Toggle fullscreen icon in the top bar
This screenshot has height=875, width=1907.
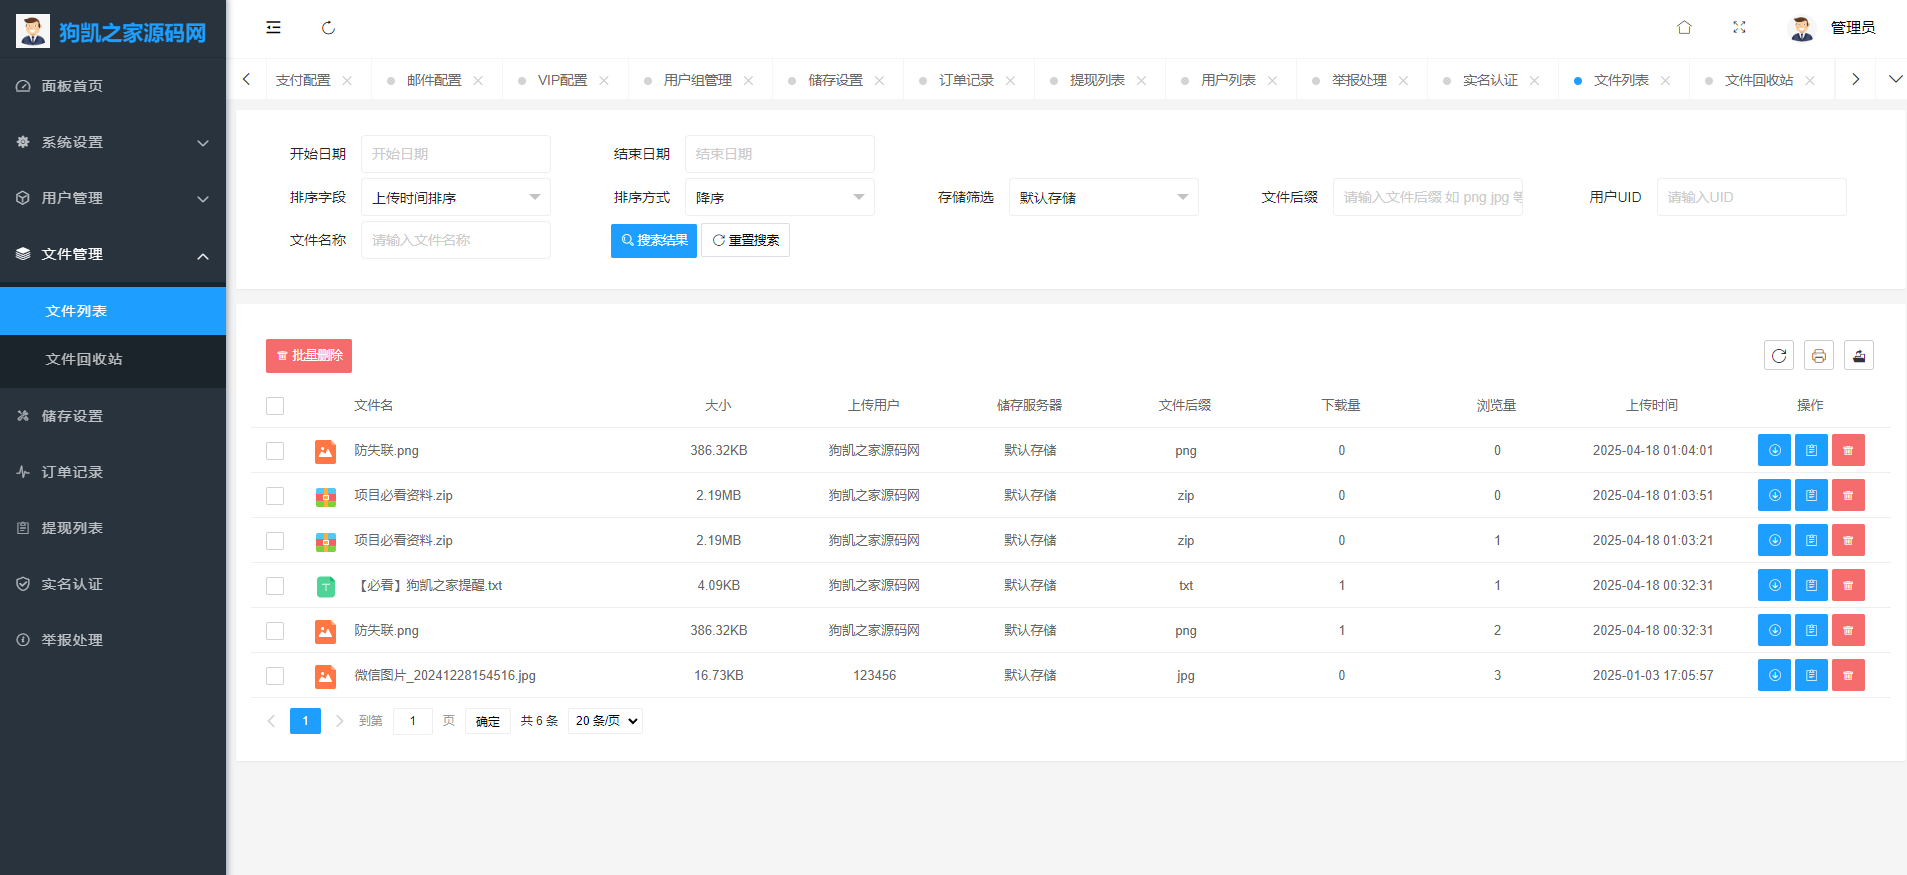coord(1739,28)
